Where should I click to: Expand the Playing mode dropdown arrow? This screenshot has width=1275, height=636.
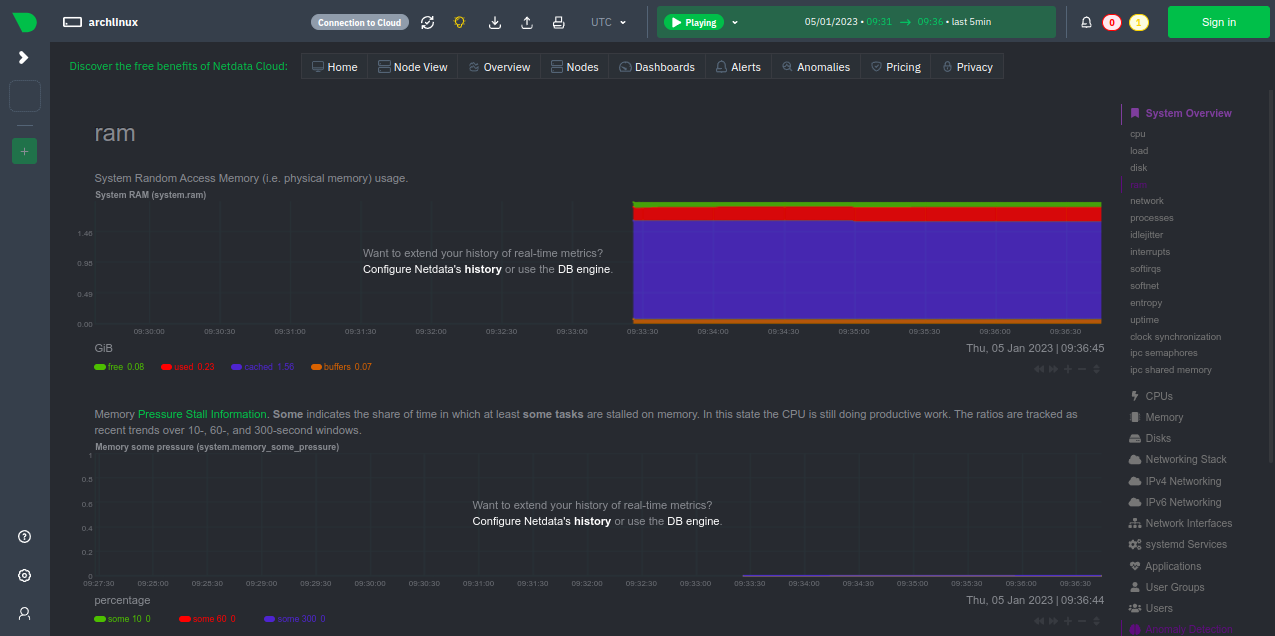tap(736, 22)
